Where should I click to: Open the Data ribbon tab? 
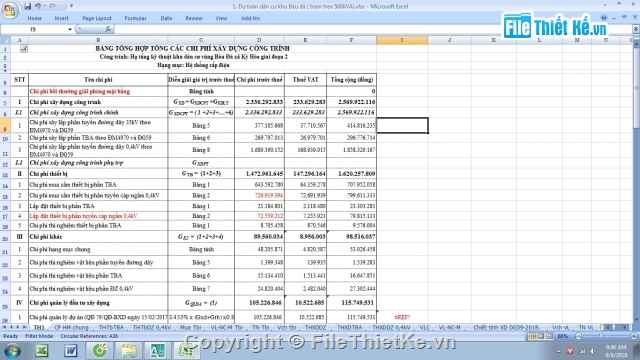(x=166, y=18)
